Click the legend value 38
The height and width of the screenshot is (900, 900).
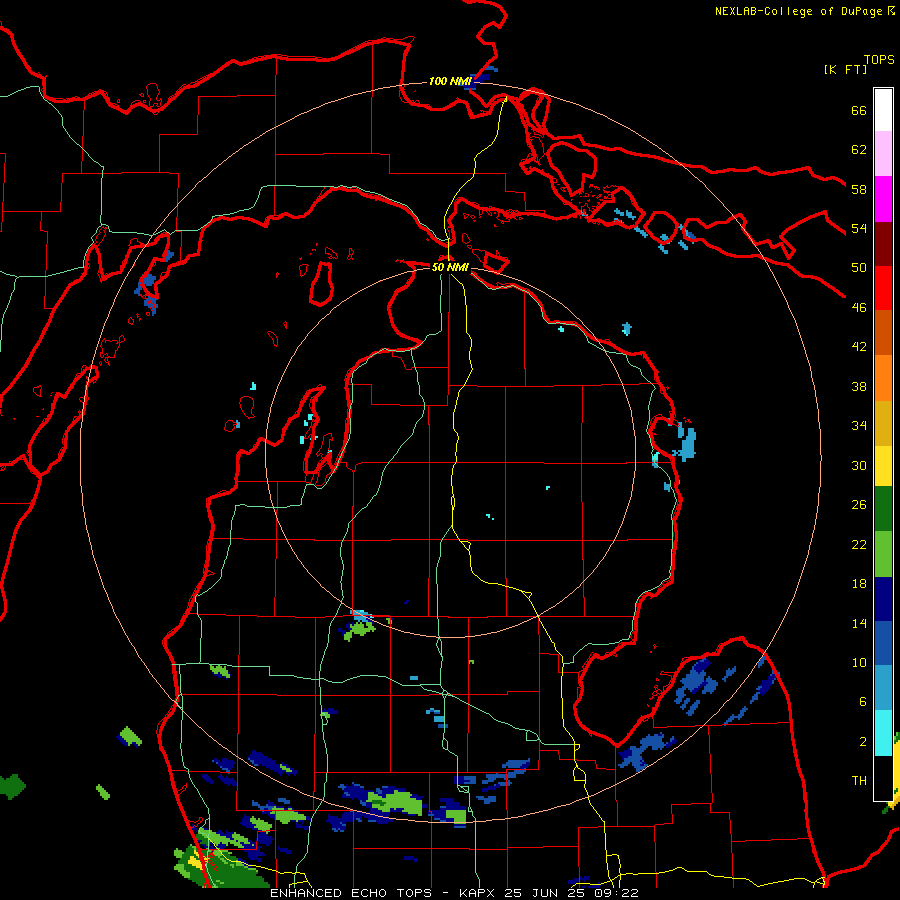(x=859, y=386)
